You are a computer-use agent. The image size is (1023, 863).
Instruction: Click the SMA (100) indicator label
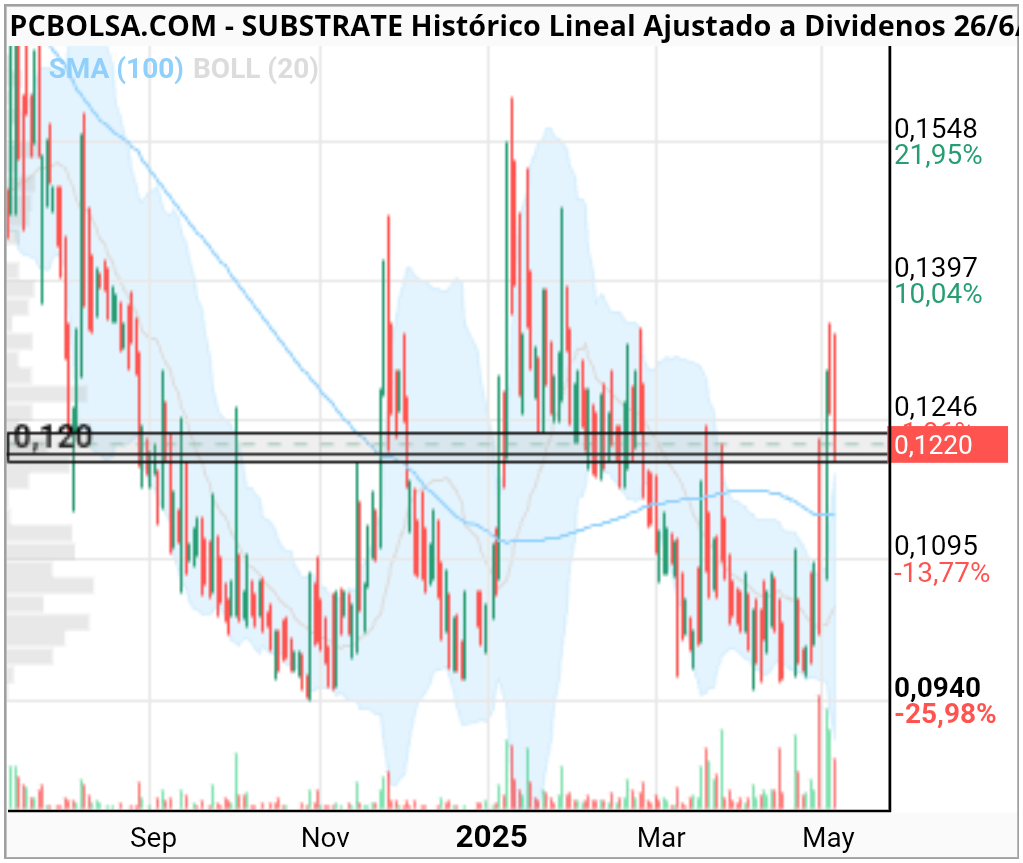click(x=116, y=68)
